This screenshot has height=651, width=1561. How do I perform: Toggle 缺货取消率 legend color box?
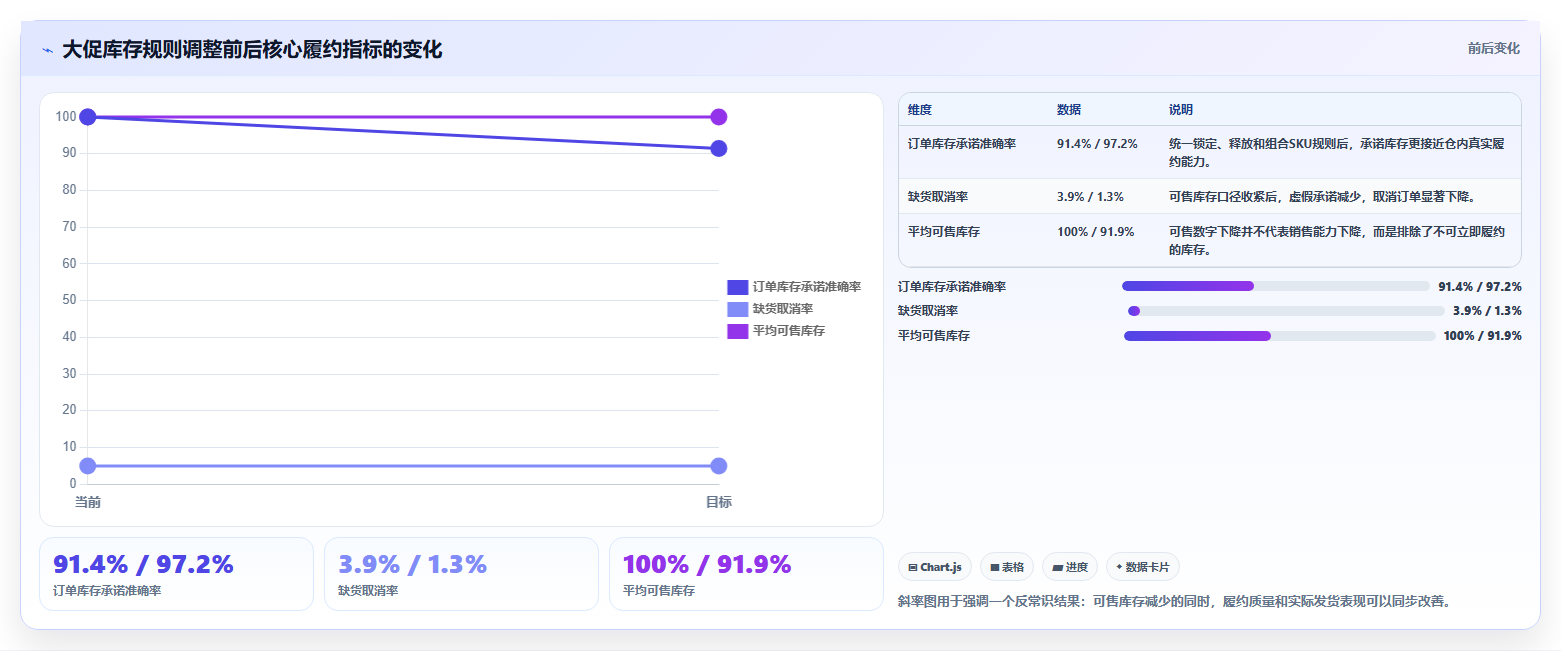tap(737, 309)
